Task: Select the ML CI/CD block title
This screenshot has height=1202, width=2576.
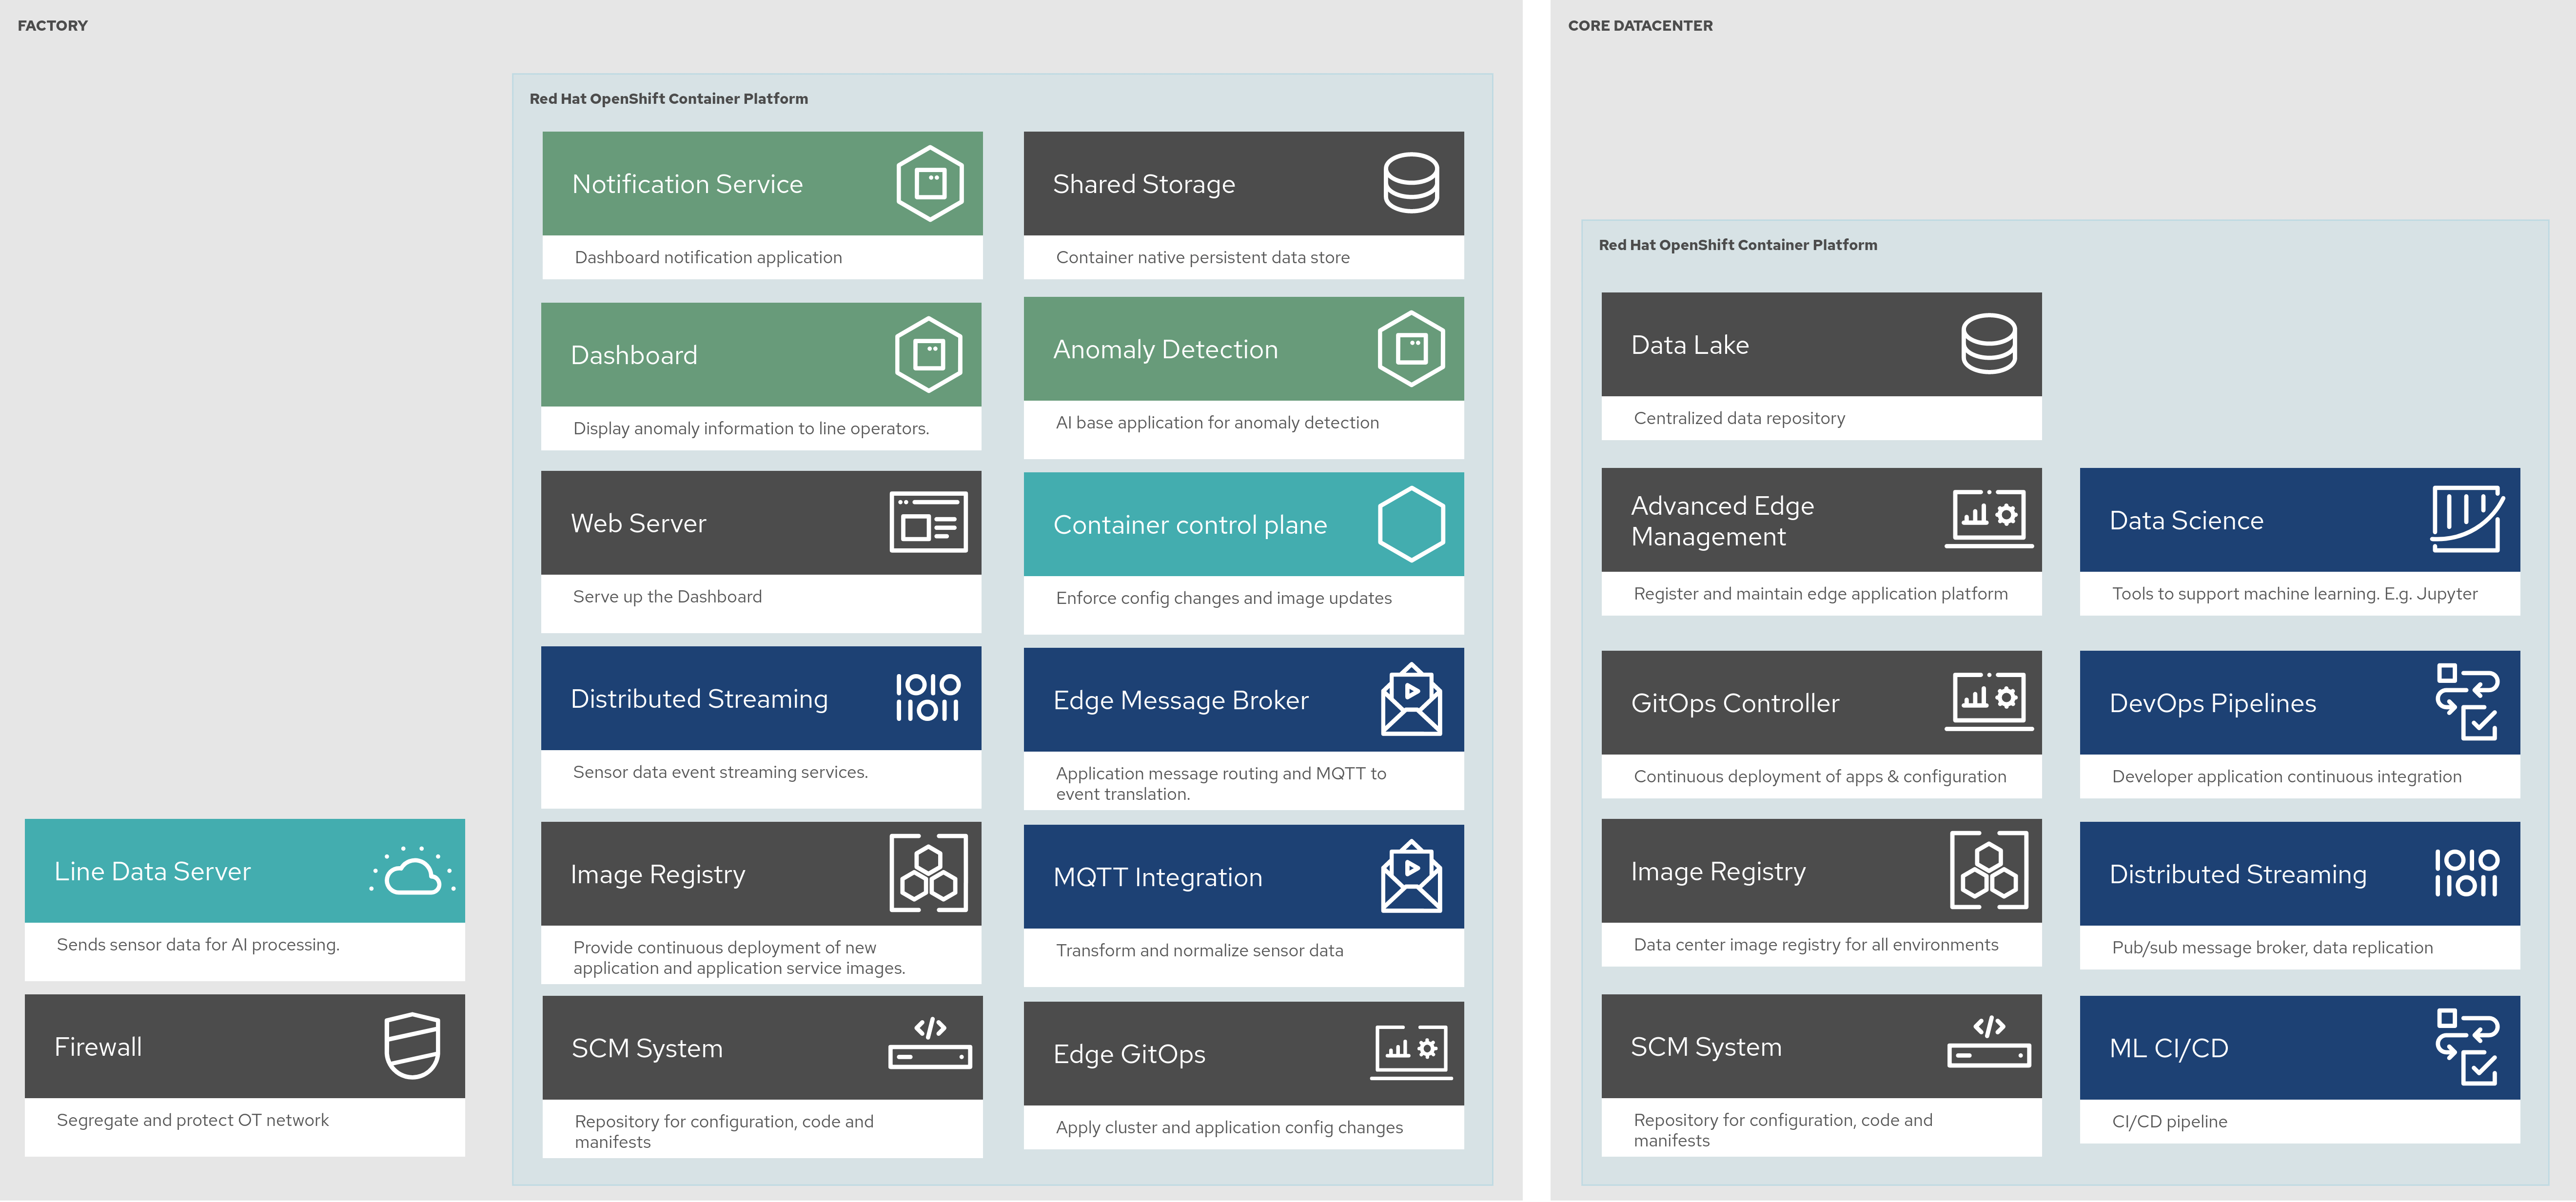Action: pyautogui.click(x=2168, y=1048)
